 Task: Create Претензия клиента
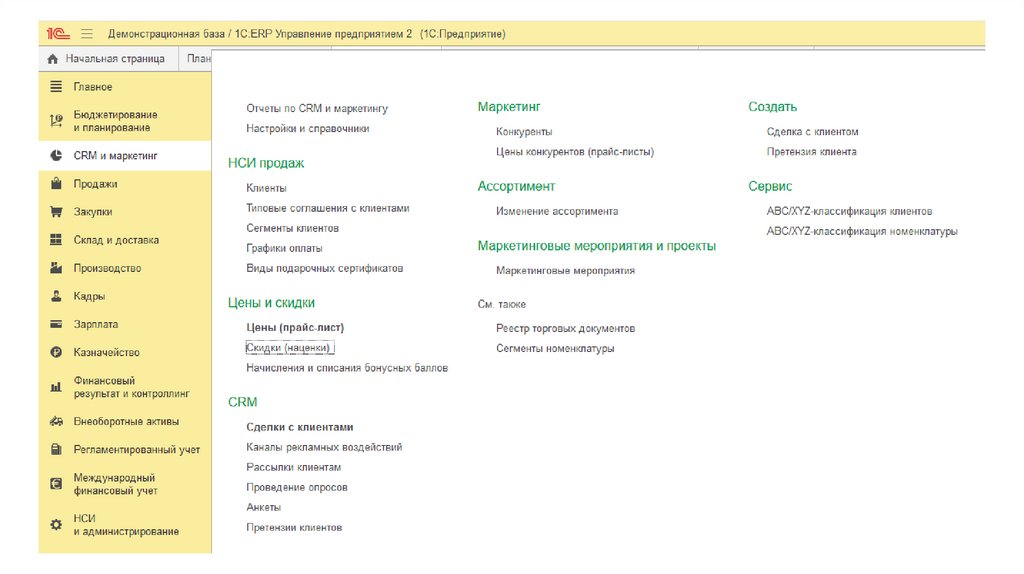click(x=811, y=151)
